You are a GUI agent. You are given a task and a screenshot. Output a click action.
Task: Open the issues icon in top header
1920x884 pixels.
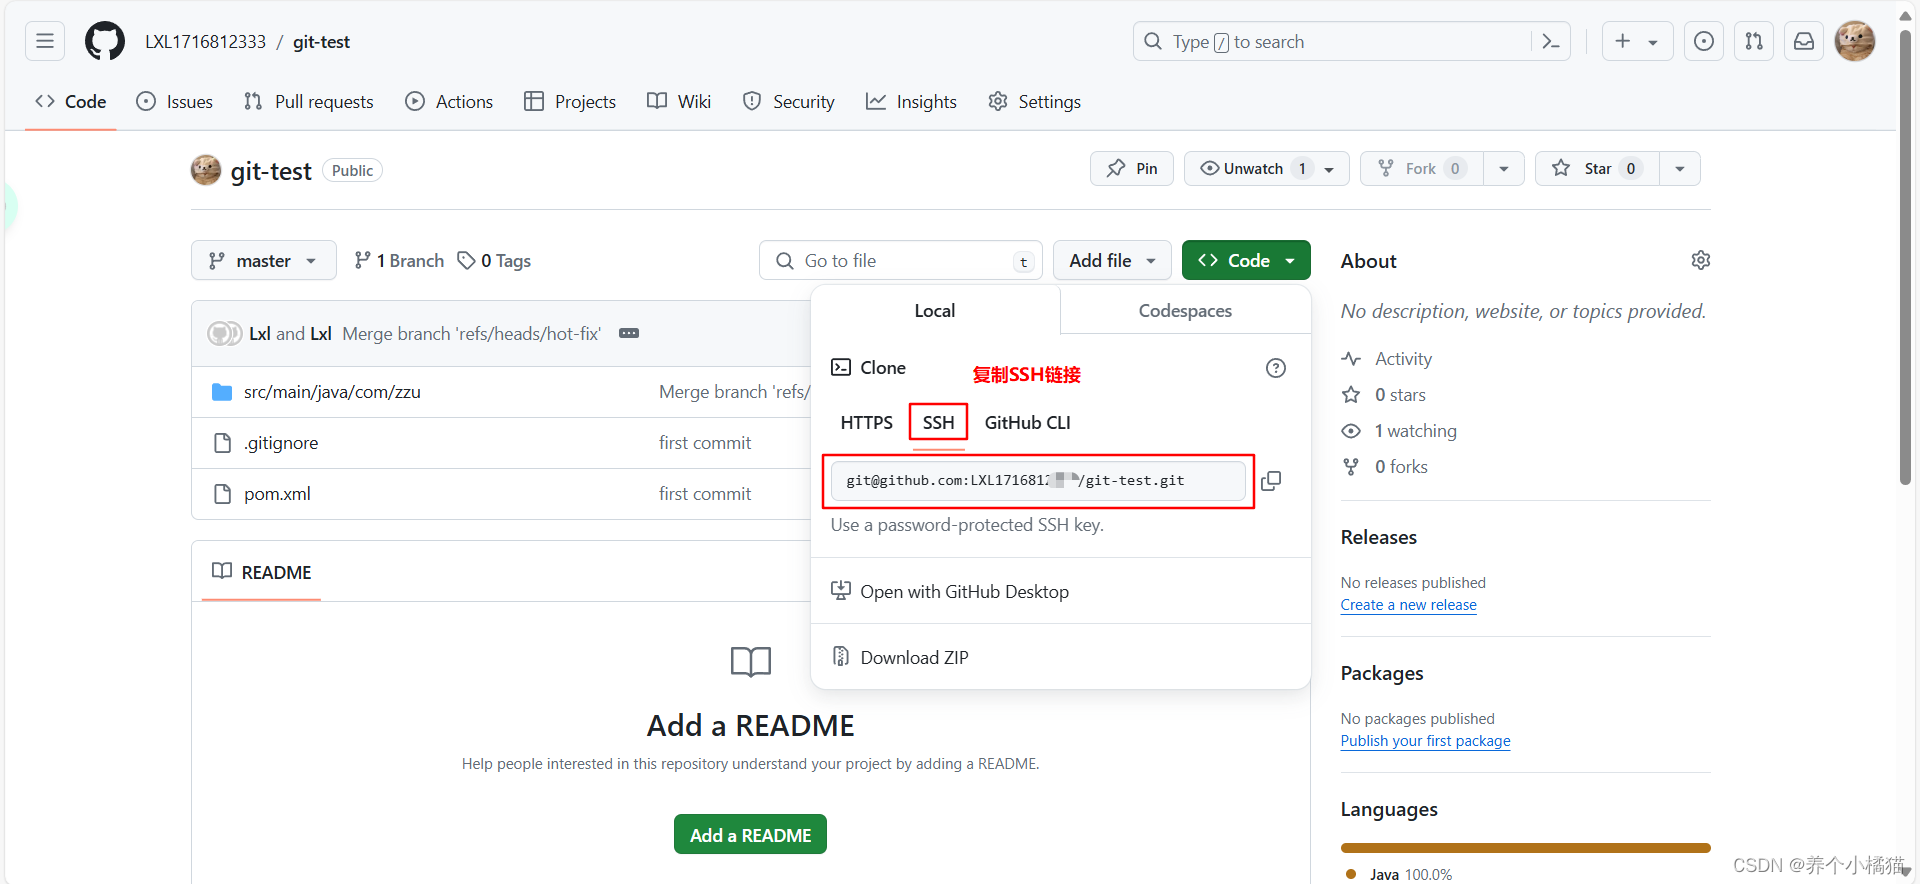1704,41
